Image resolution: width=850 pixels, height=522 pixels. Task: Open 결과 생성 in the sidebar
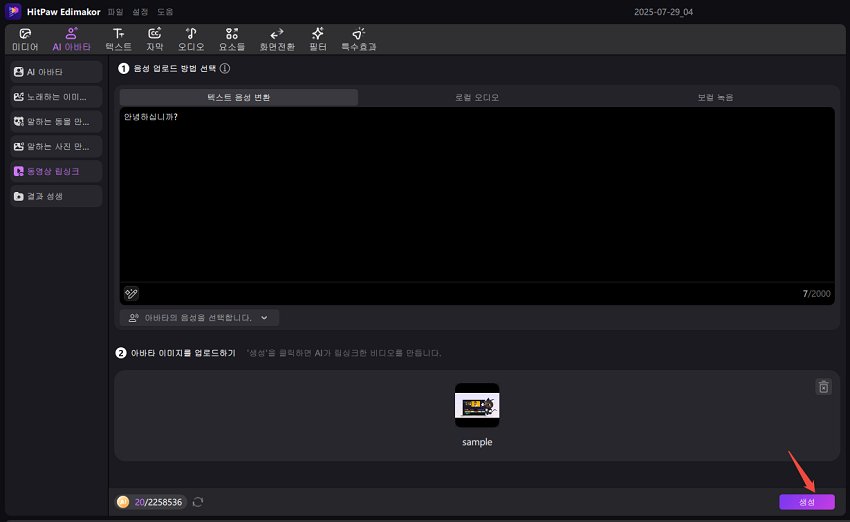[56, 196]
